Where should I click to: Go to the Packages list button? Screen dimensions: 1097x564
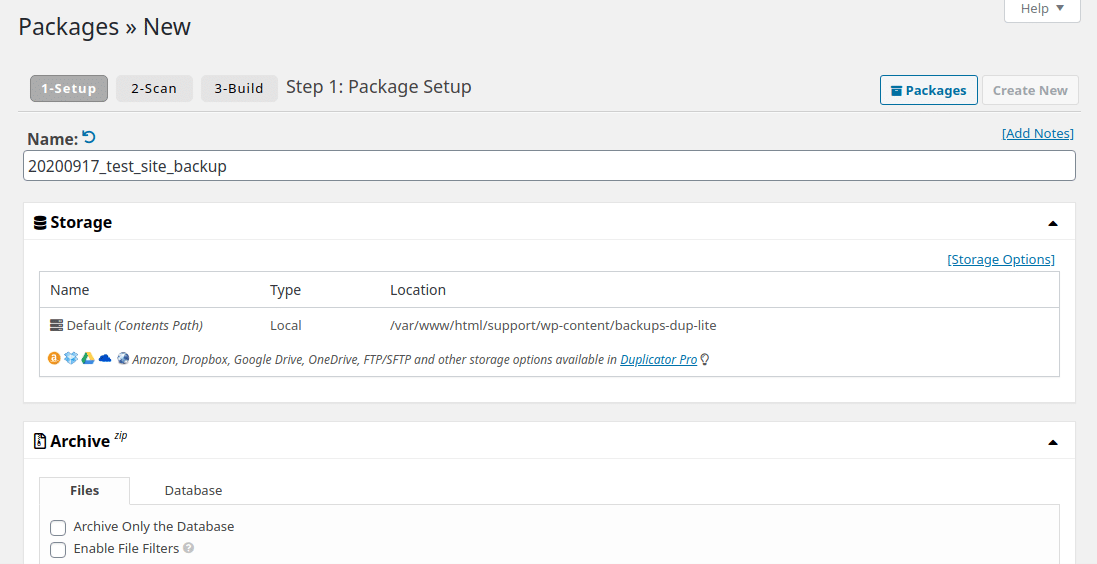coord(928,90)
